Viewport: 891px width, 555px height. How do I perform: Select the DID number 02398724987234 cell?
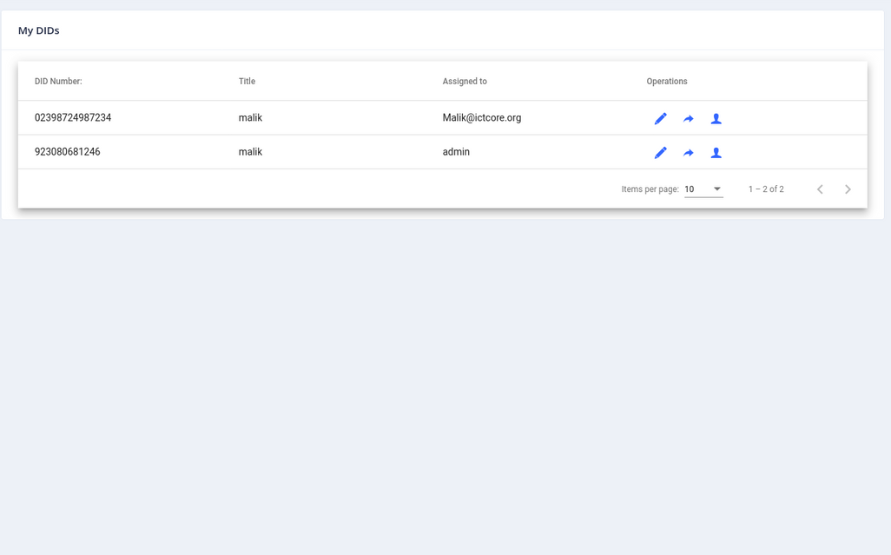pyautogui.click(x=73, y=118)
